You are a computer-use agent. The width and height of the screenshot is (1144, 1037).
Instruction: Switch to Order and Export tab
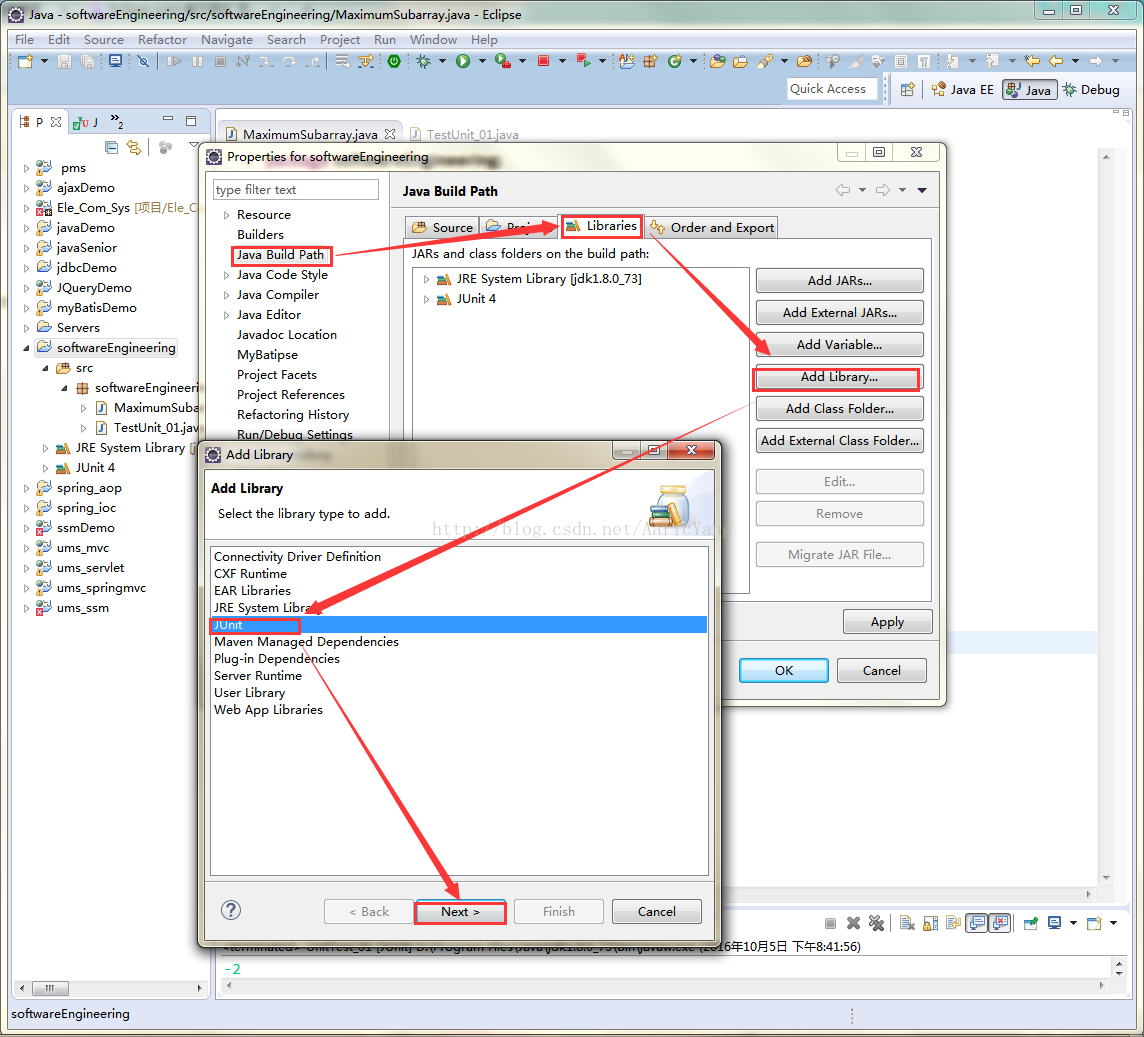(x=712, y=227)
